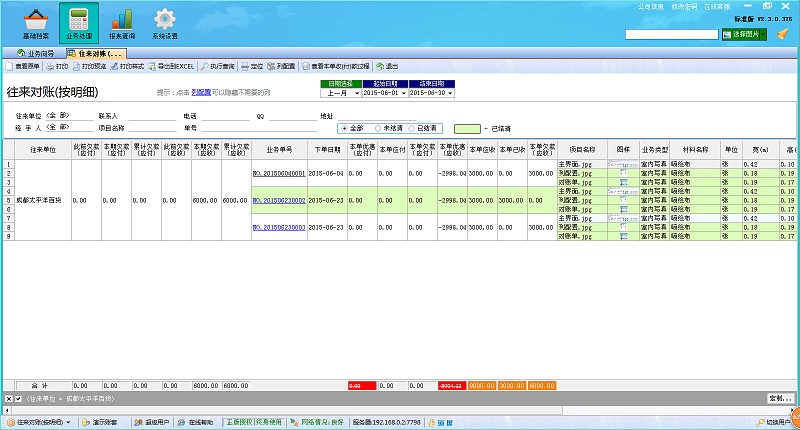Switch to the 业务向导 tab
The width and height of the screenshot is (800, 430).
pyautogui.click(x=36, y=52)
